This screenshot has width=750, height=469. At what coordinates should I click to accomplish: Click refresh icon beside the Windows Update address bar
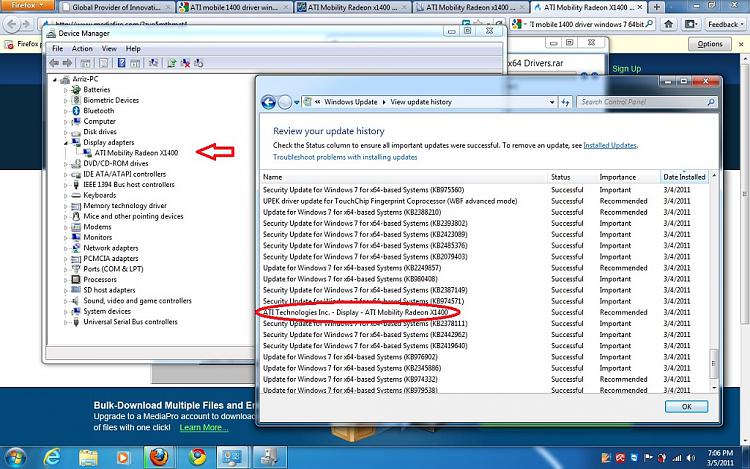pyautogui.click(x=565, y=102)
